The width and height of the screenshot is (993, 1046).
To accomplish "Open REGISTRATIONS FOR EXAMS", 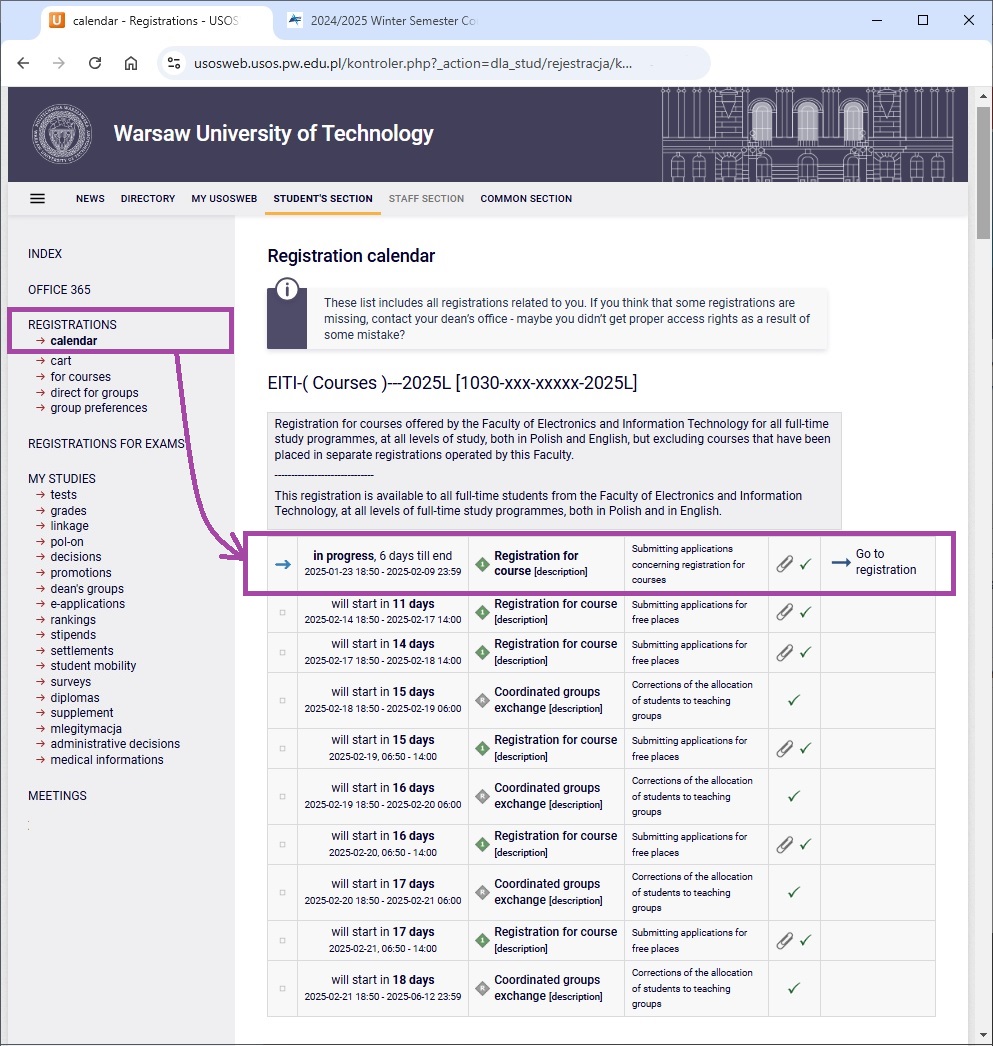I will (106, 444).
